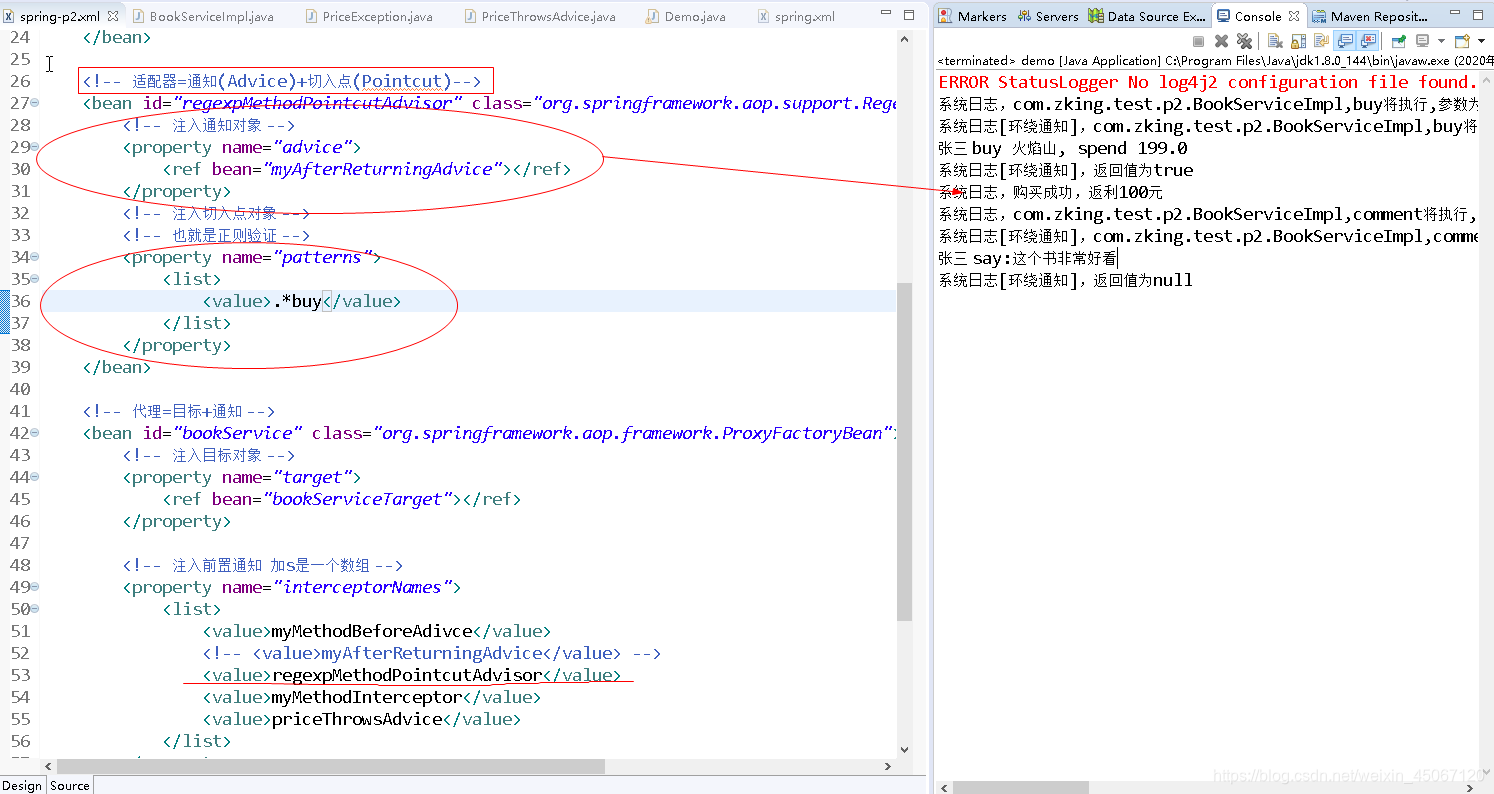Image resolution: width=1494 pixels, height=794 pixels.
Task: Collapse the property fold at line 29
Action: point(35,147)
